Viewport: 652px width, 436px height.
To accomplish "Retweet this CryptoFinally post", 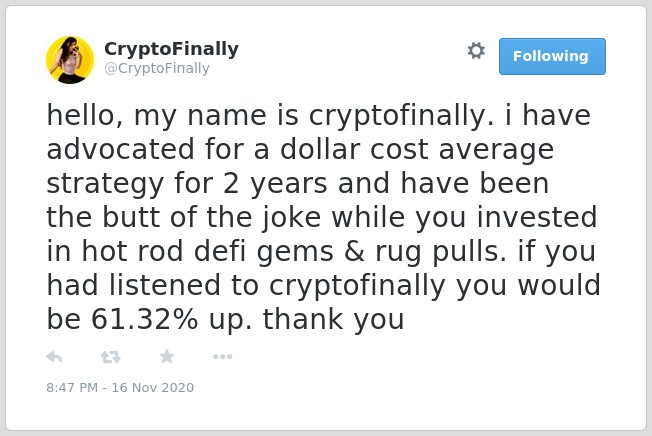I will point(111,357).
